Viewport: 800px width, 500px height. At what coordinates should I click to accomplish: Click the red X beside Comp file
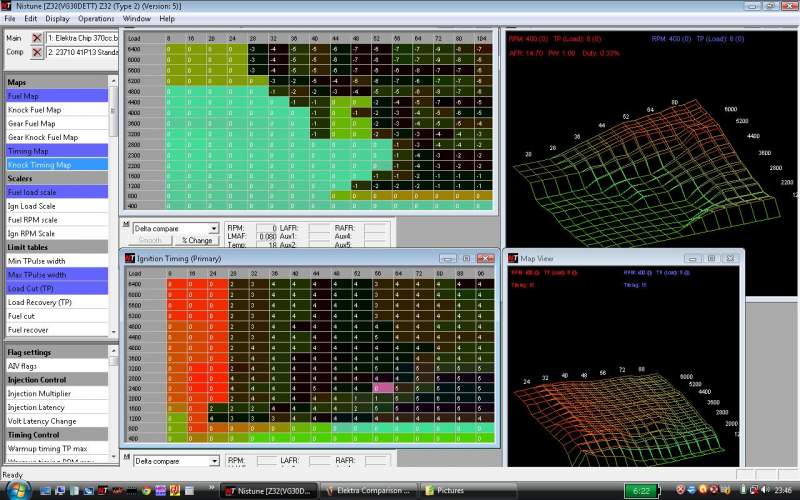click(x=36, y=52)
